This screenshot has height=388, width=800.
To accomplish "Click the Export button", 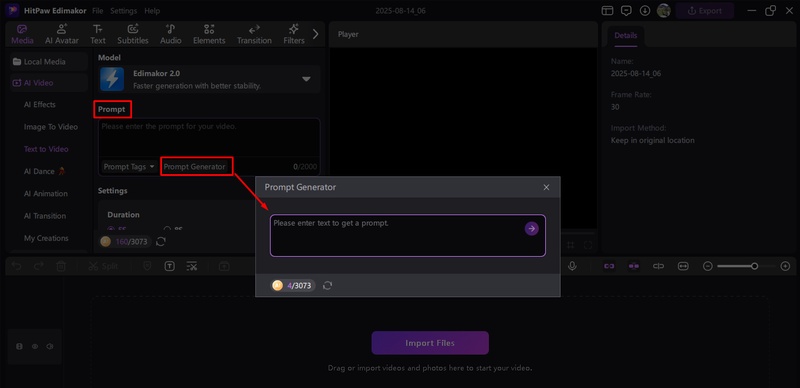I will click(x=705, y=11).
